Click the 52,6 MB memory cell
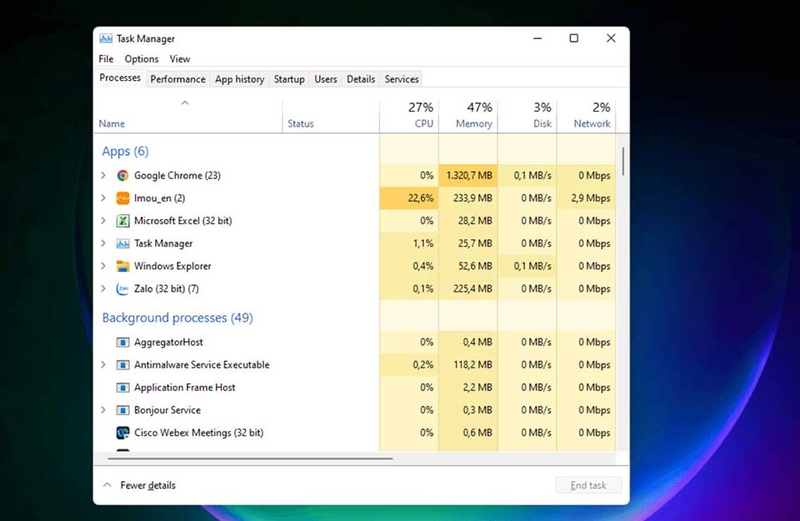Screen dimensions: 800x521 click(x=468, y=266)
